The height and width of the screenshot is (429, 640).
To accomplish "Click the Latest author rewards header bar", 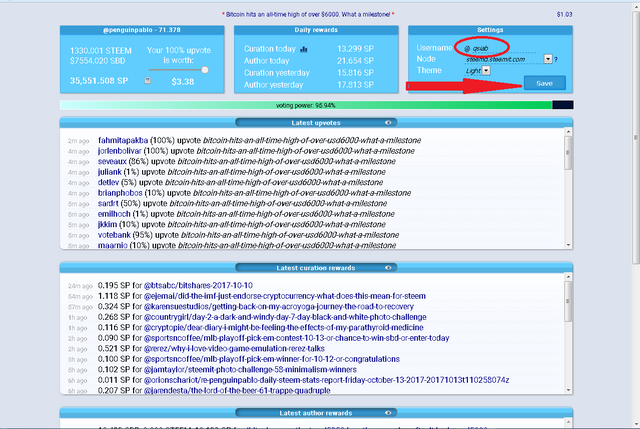I will 316,413.
